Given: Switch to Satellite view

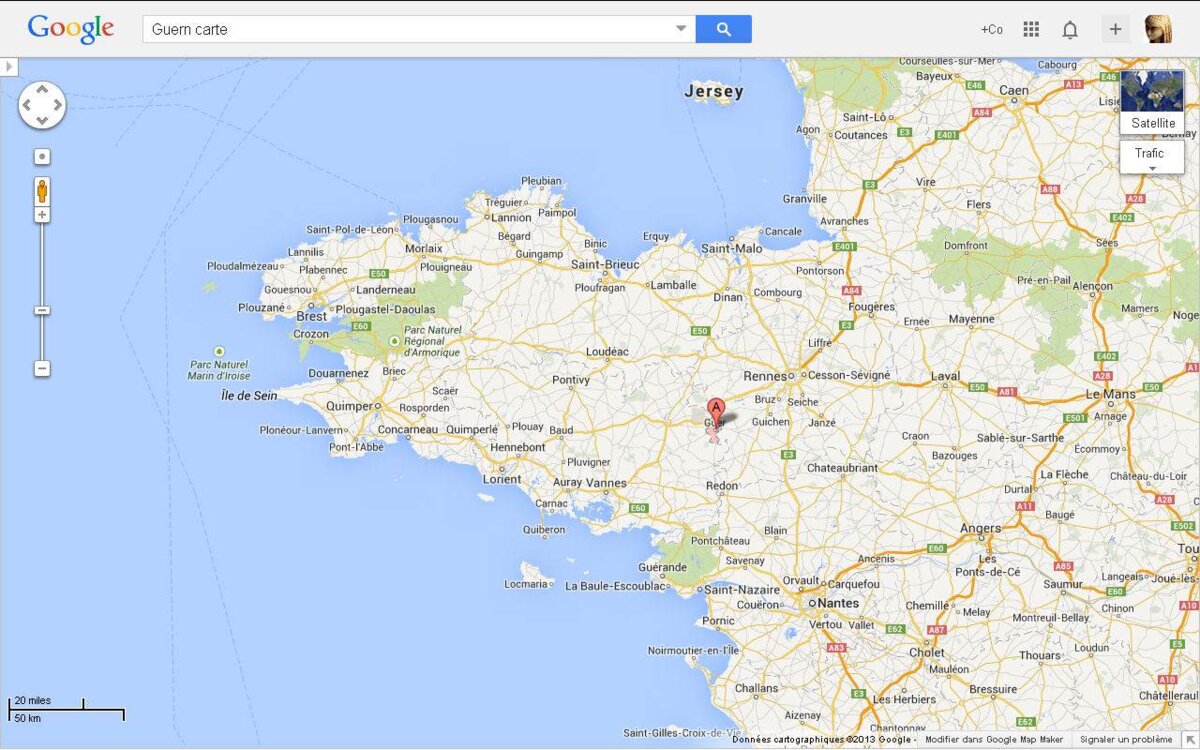Looking at the screenshot, I should pyautogui.click(x=1152, y=102).
